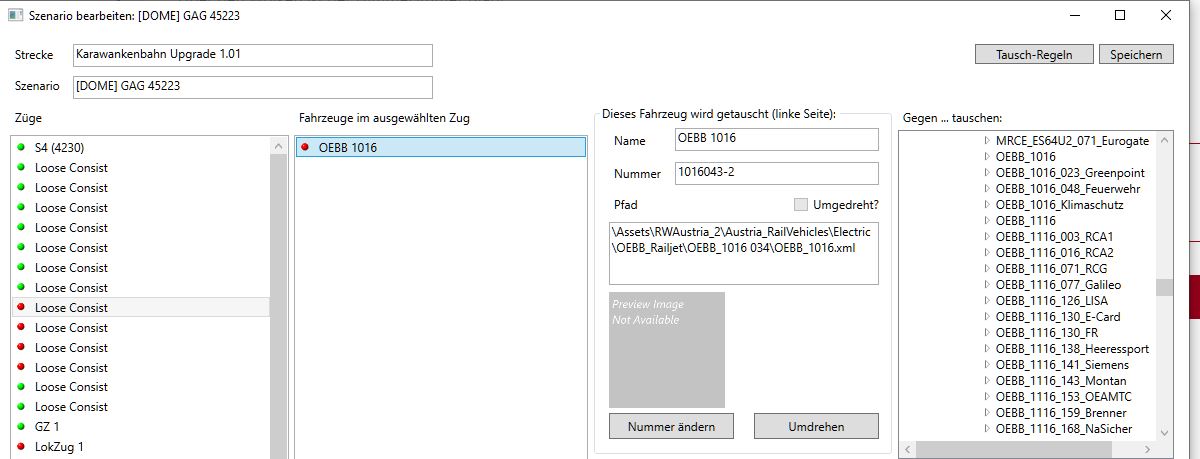
Task: Open the Tausch-Regeln dialog
Action: pyautogui.click(x=1033, y=55)
